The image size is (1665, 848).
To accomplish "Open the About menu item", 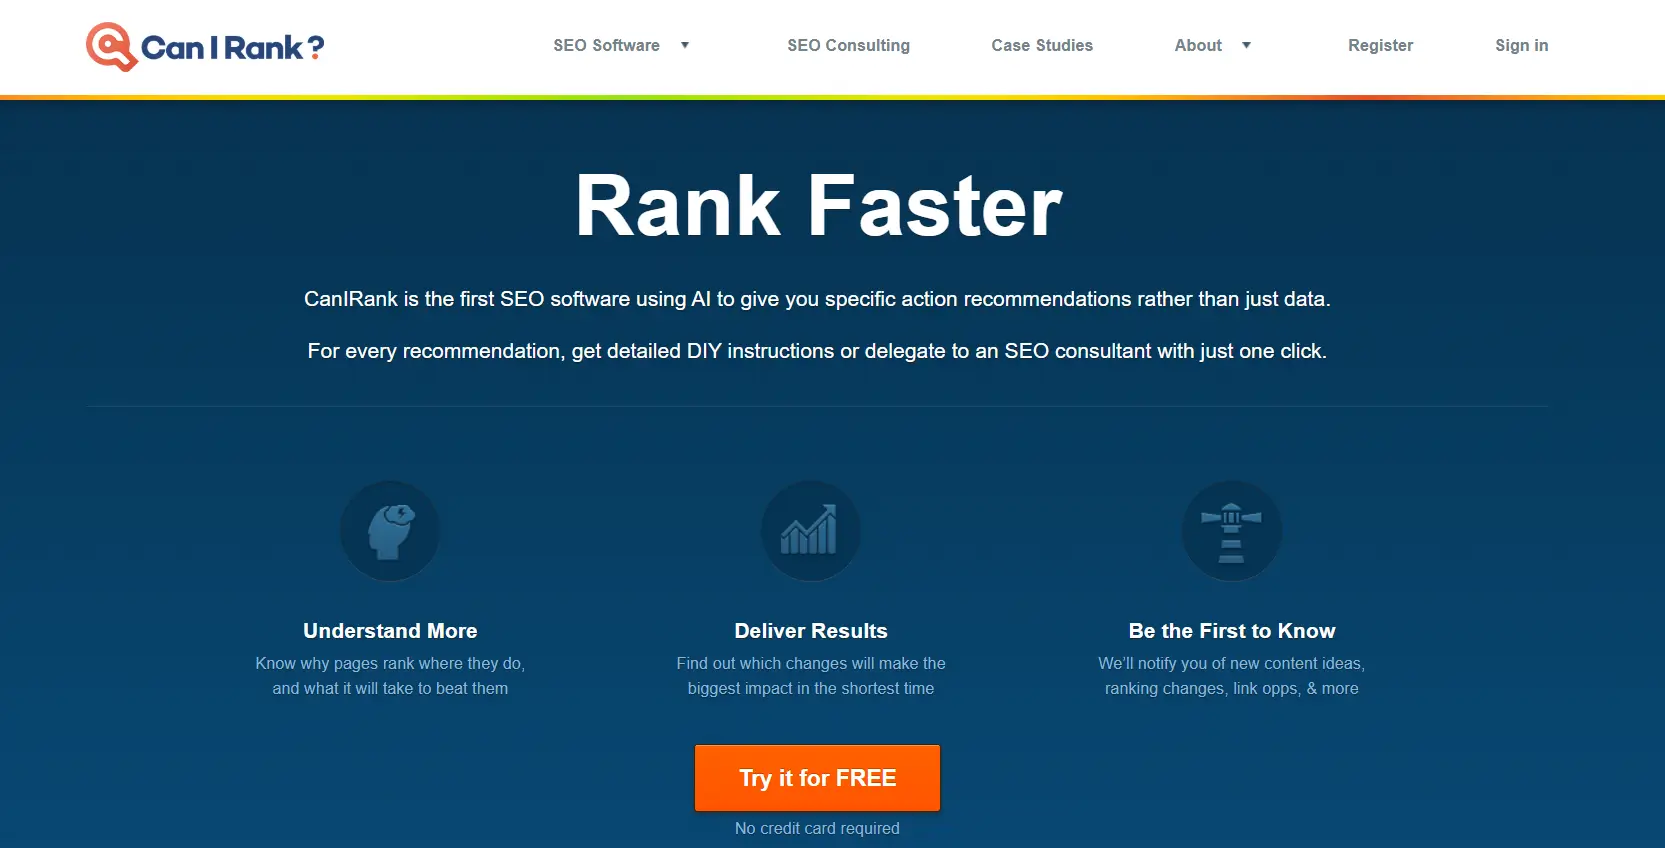I will coord(1198,45).
